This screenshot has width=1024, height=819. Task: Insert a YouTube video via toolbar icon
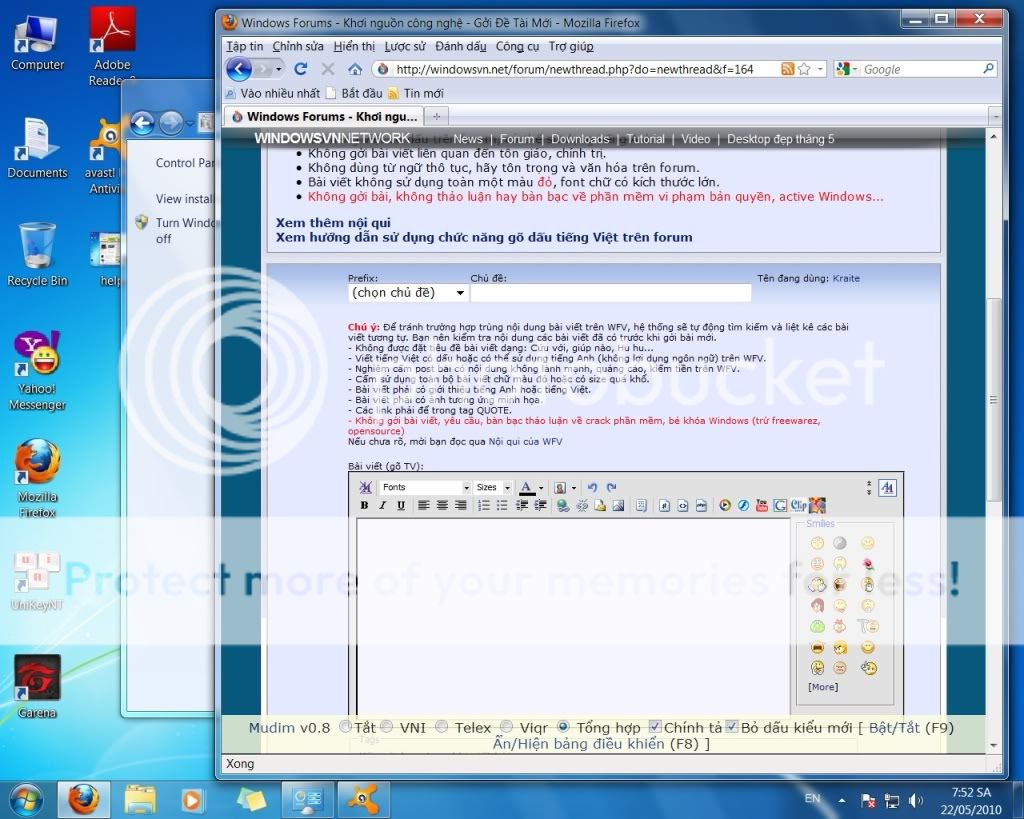coord(762,506)
